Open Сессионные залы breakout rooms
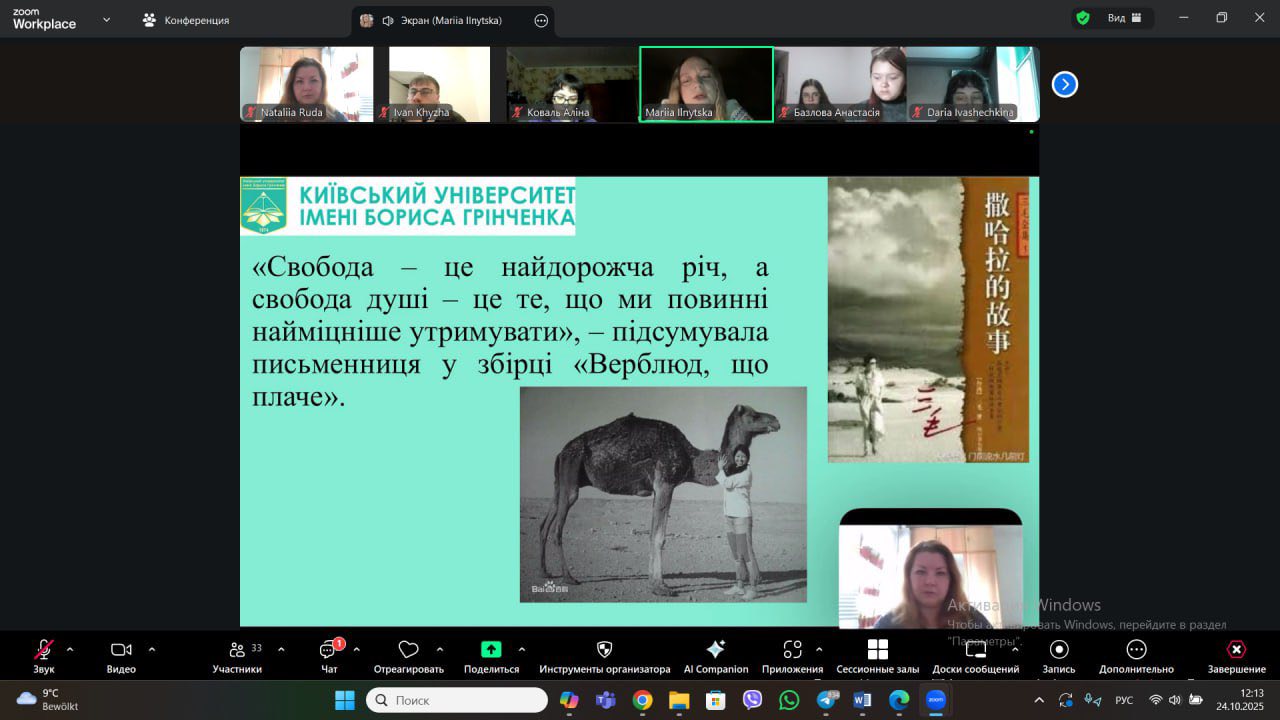Screen dimensions: 1280x720 [x=877, y=651]
